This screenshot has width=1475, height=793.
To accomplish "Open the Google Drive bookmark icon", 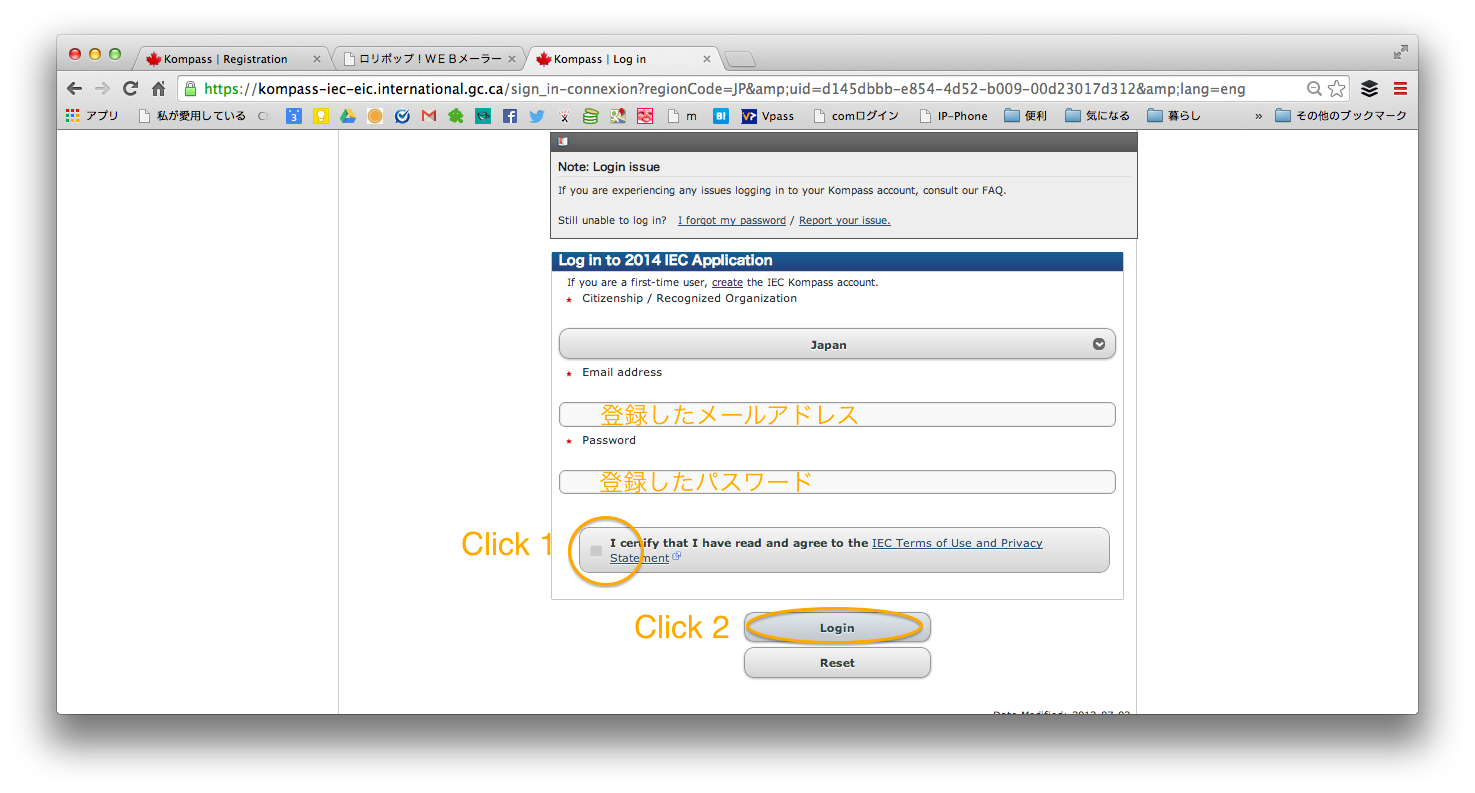I will click(x=347, y=116).
